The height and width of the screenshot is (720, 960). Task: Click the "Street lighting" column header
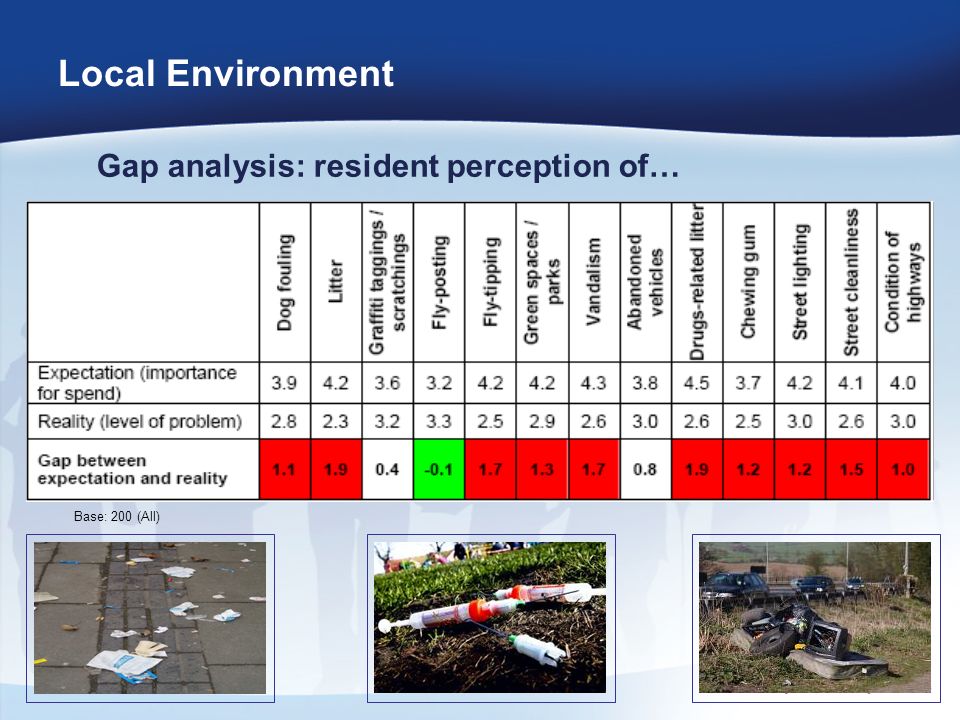click(x=800, y=282)
